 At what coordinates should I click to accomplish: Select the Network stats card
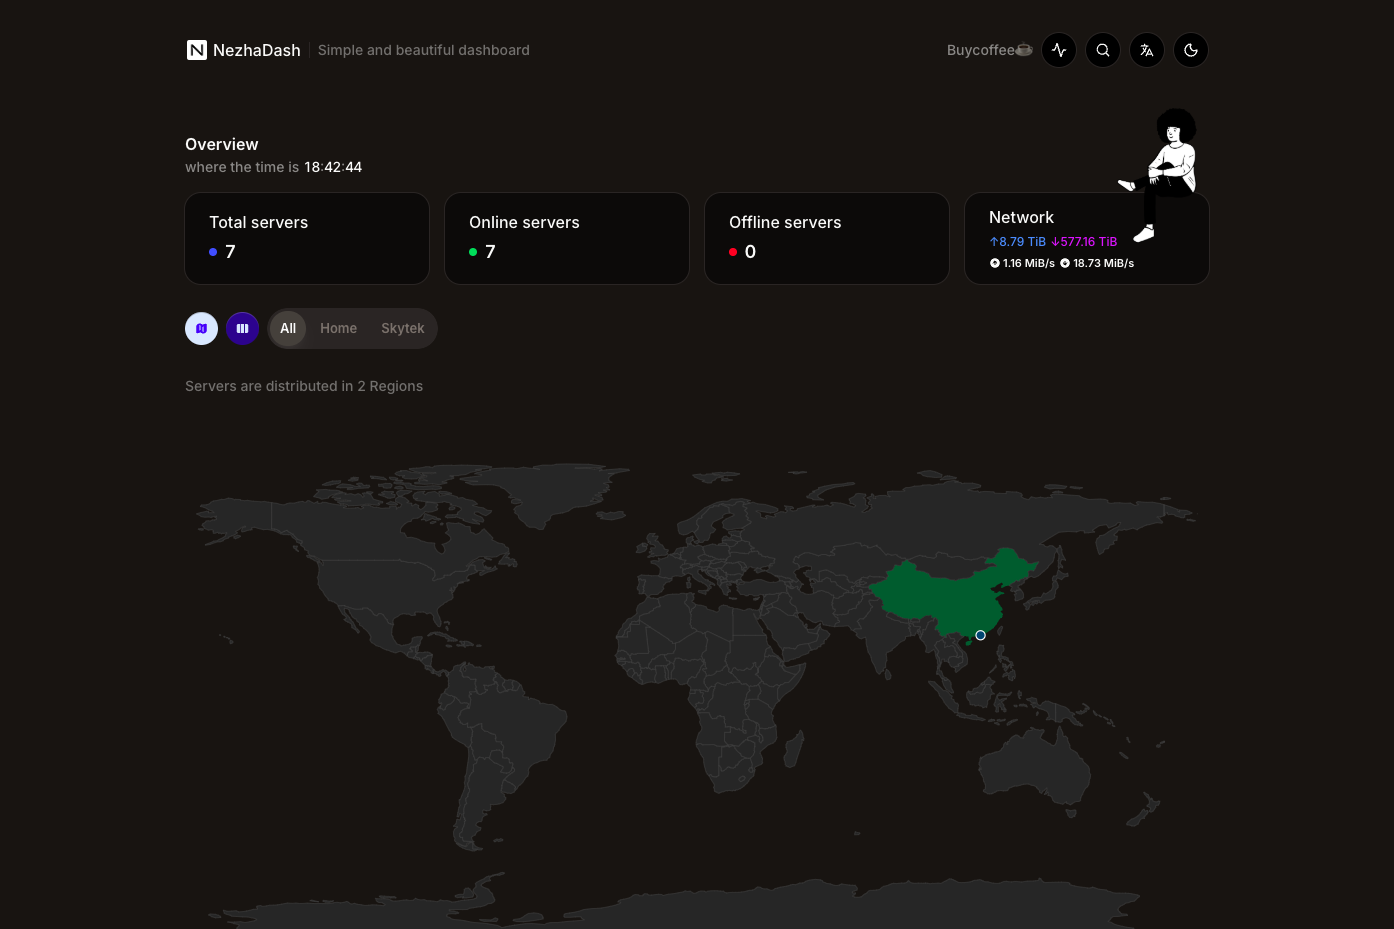click(x=1087, y=238)
